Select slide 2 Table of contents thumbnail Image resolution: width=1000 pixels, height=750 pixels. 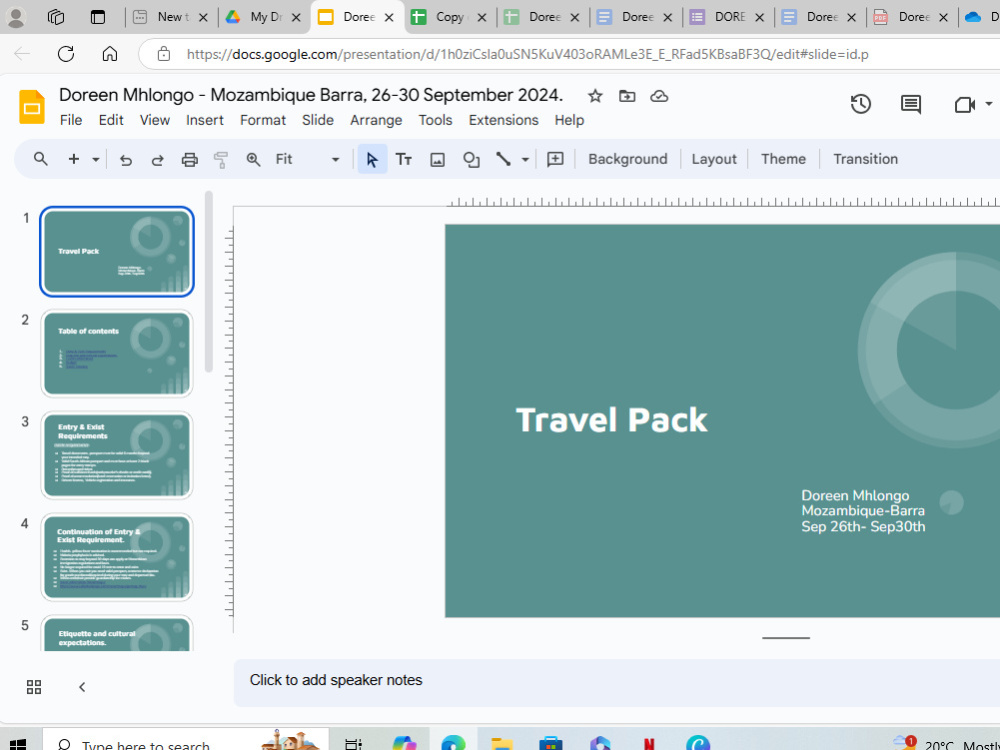pos(117,353)
